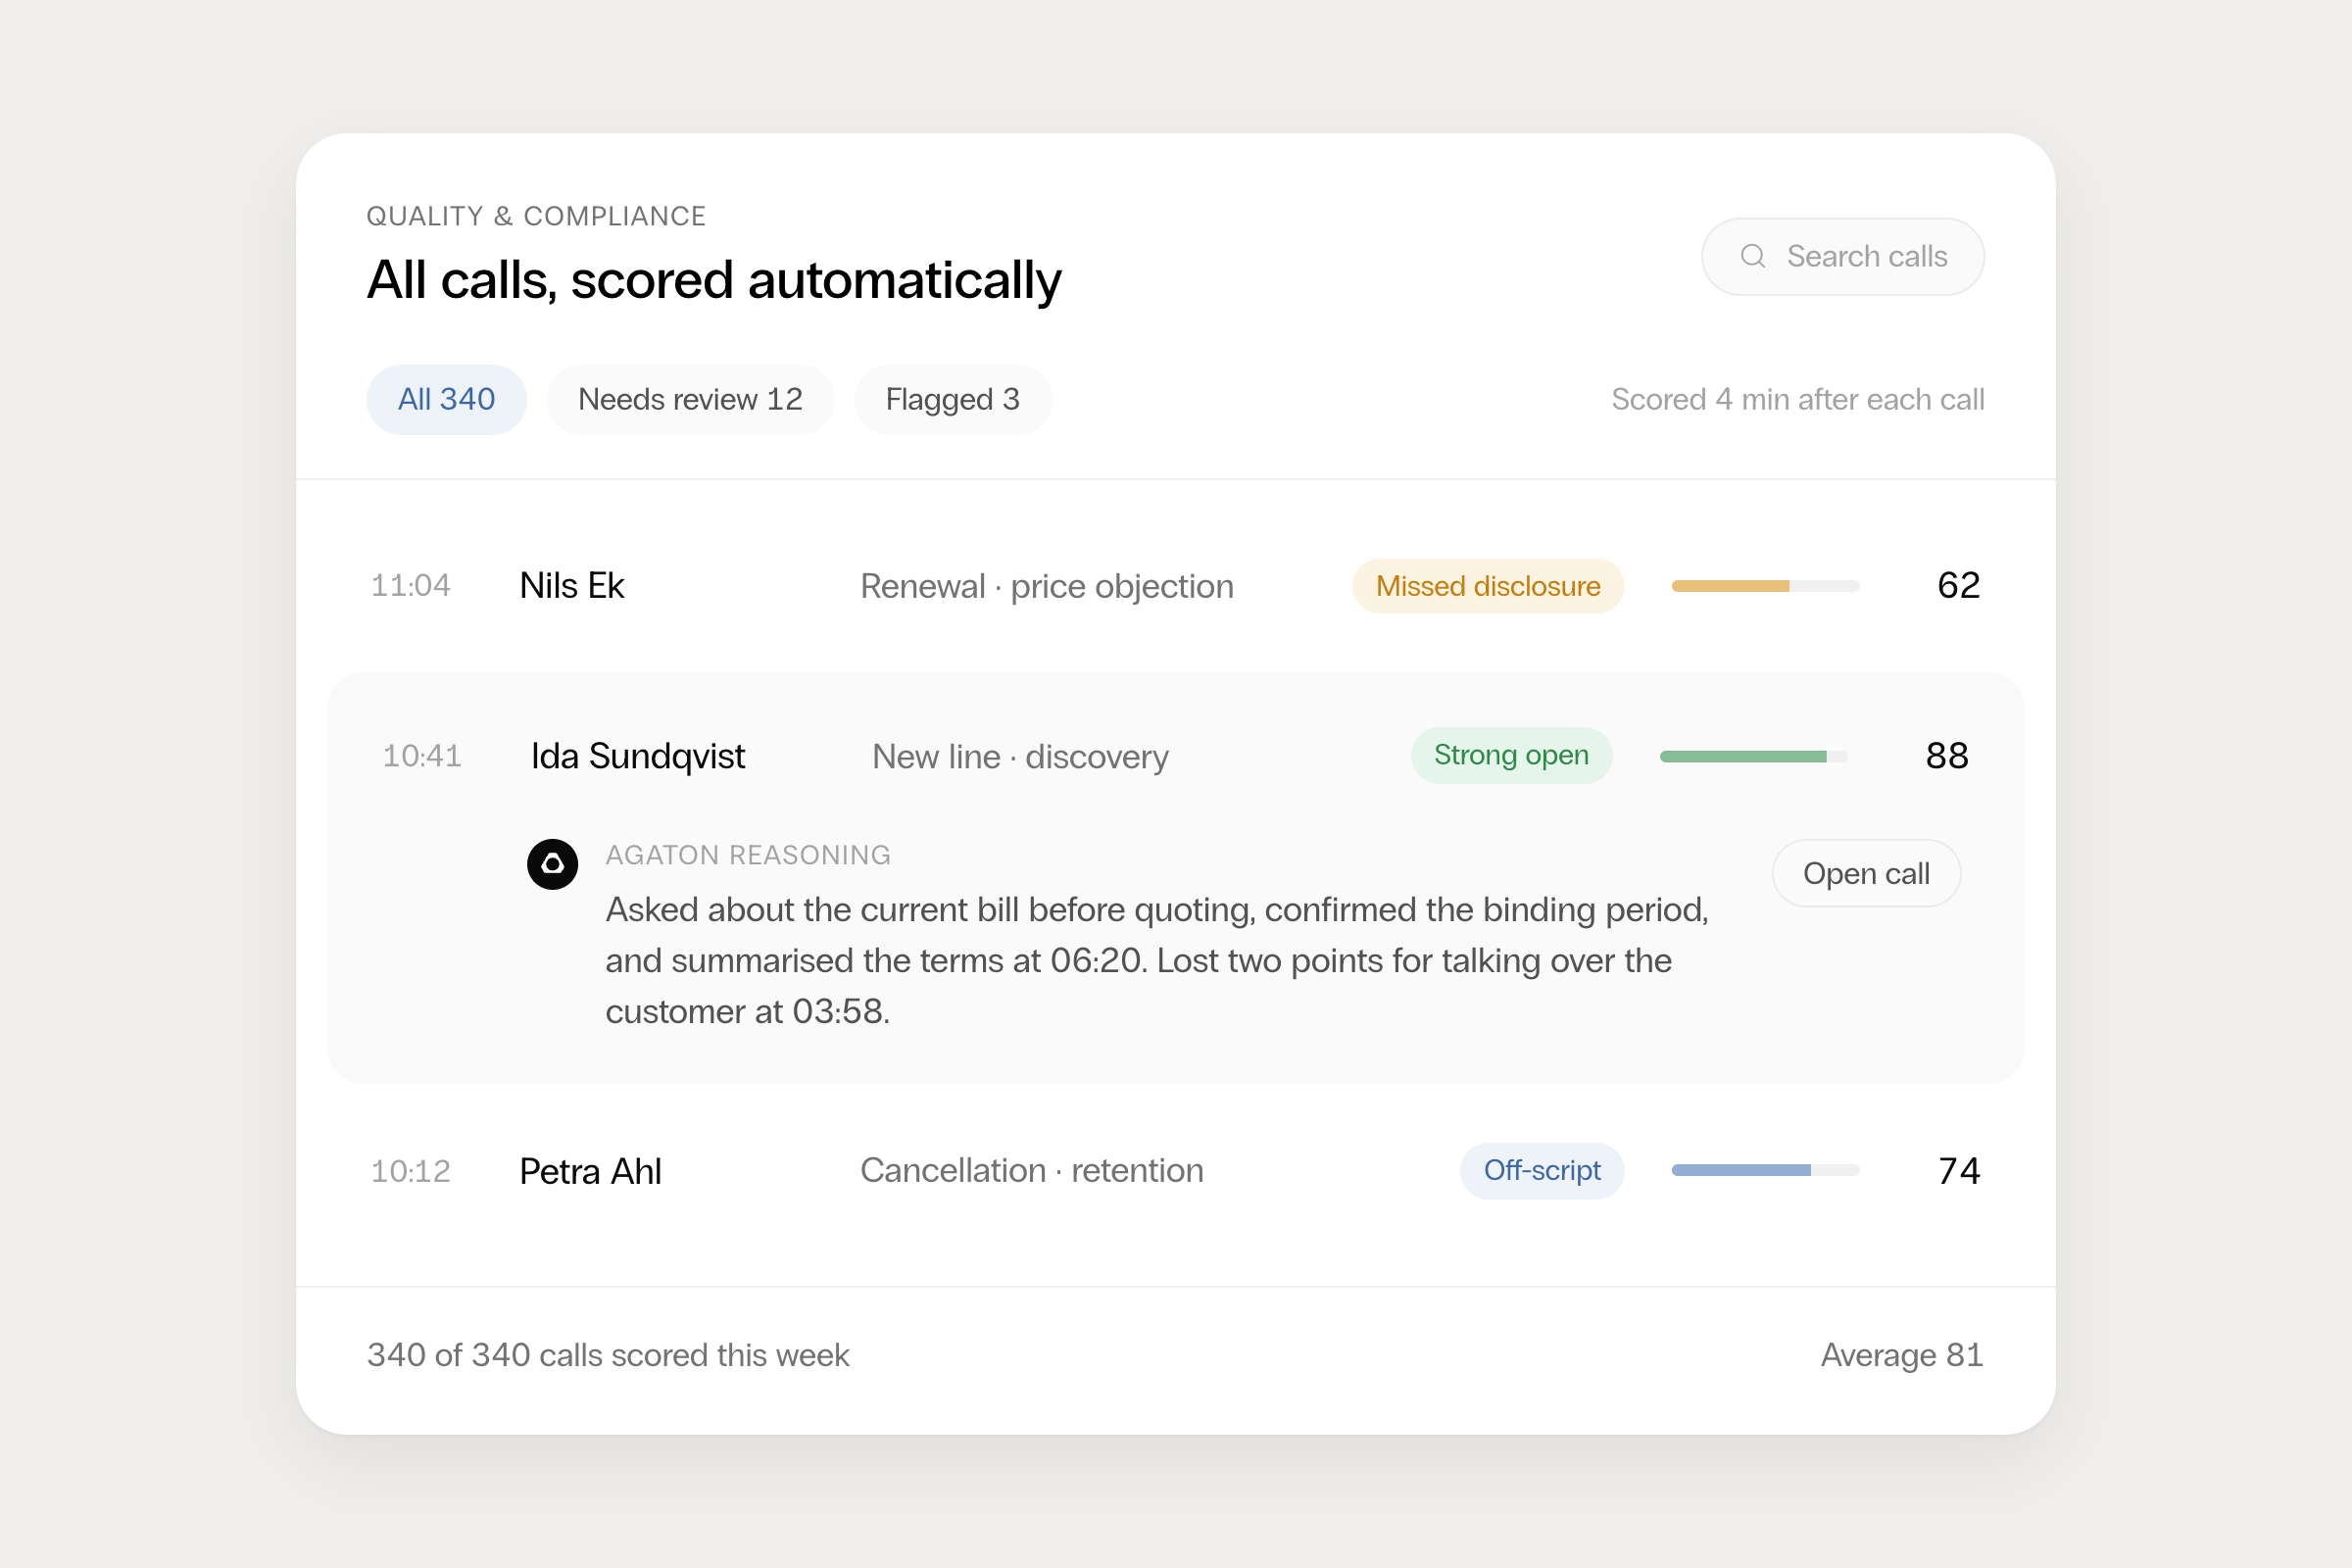Click the Strong open tag
Screen dimensions: 2352x1568
point(1511,755)
